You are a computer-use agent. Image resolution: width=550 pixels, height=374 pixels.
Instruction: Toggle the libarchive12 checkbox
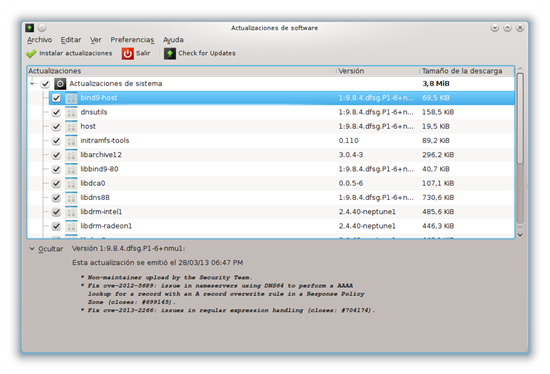click(x=56, y=155)
